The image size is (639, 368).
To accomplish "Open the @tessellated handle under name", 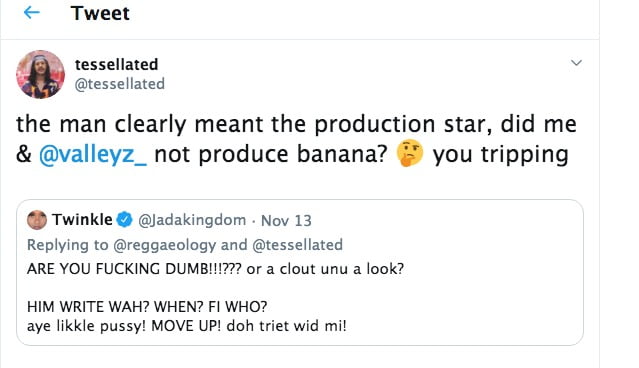I will click(x=120, y=84).
